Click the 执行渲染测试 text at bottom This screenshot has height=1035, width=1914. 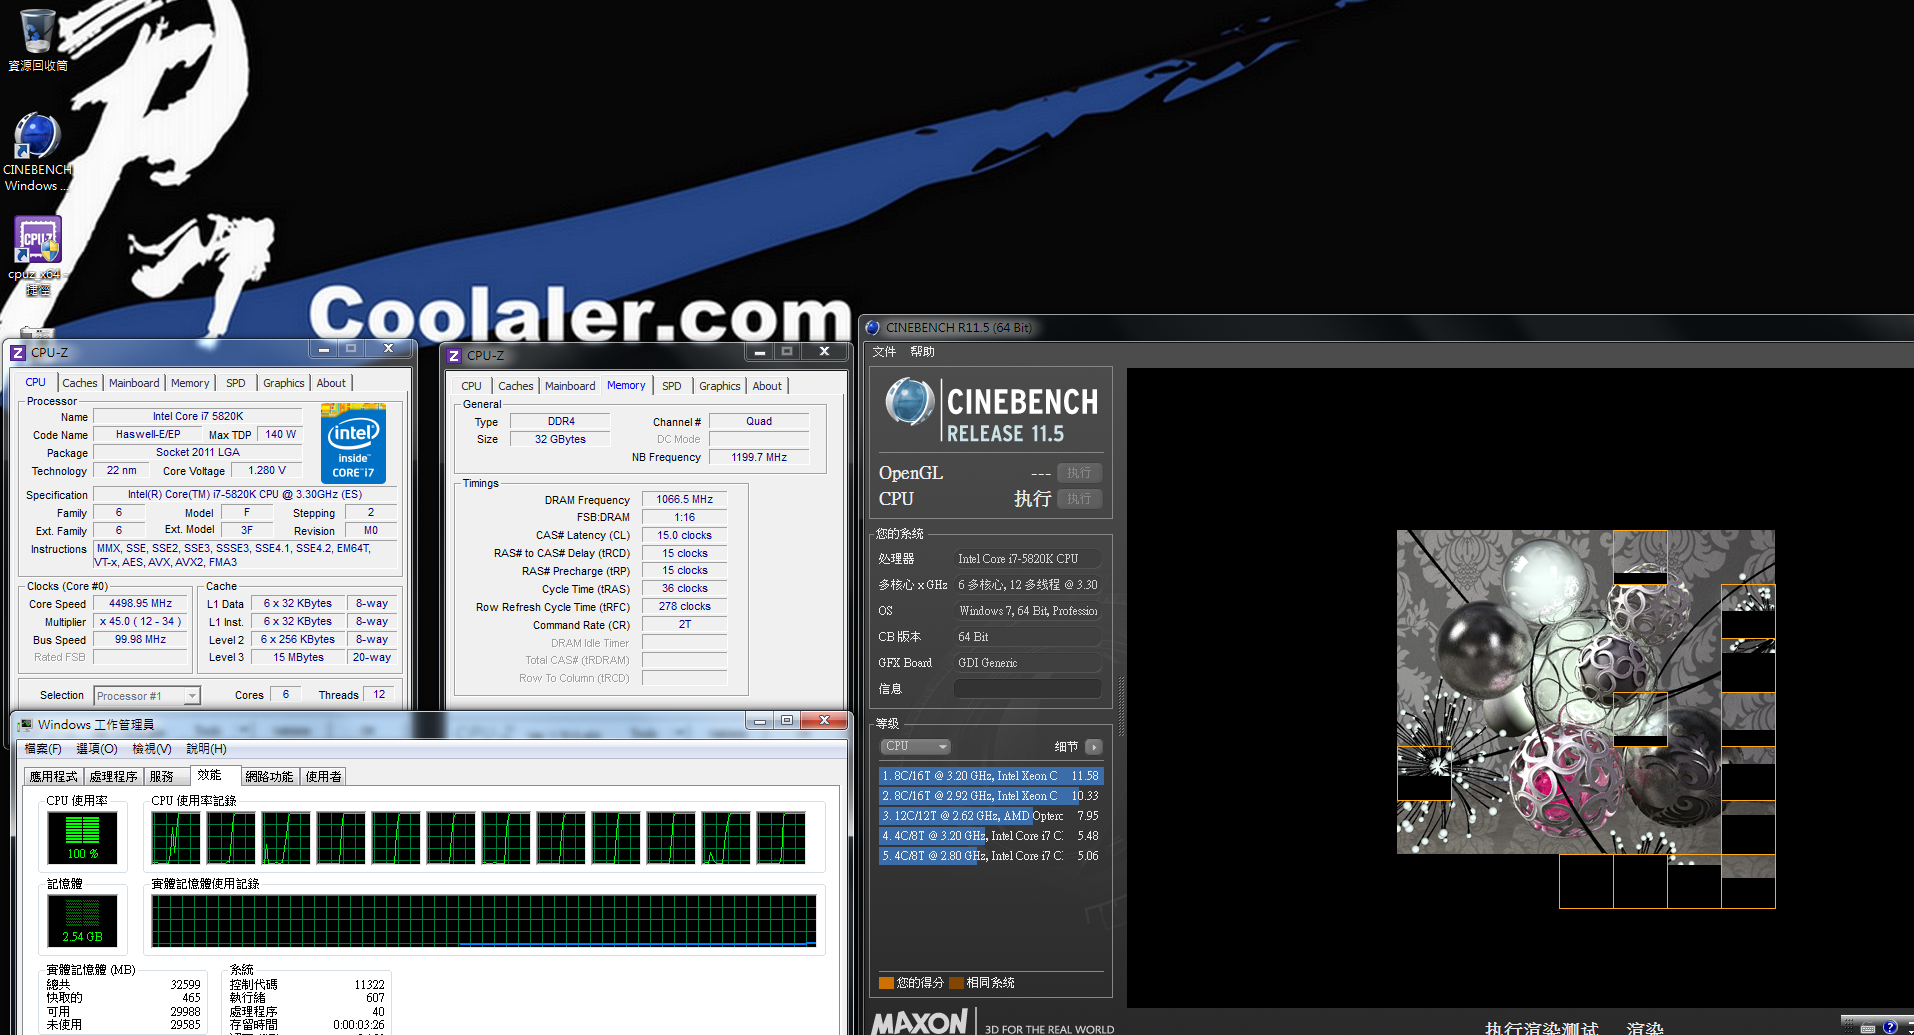click(1541, 1028)
